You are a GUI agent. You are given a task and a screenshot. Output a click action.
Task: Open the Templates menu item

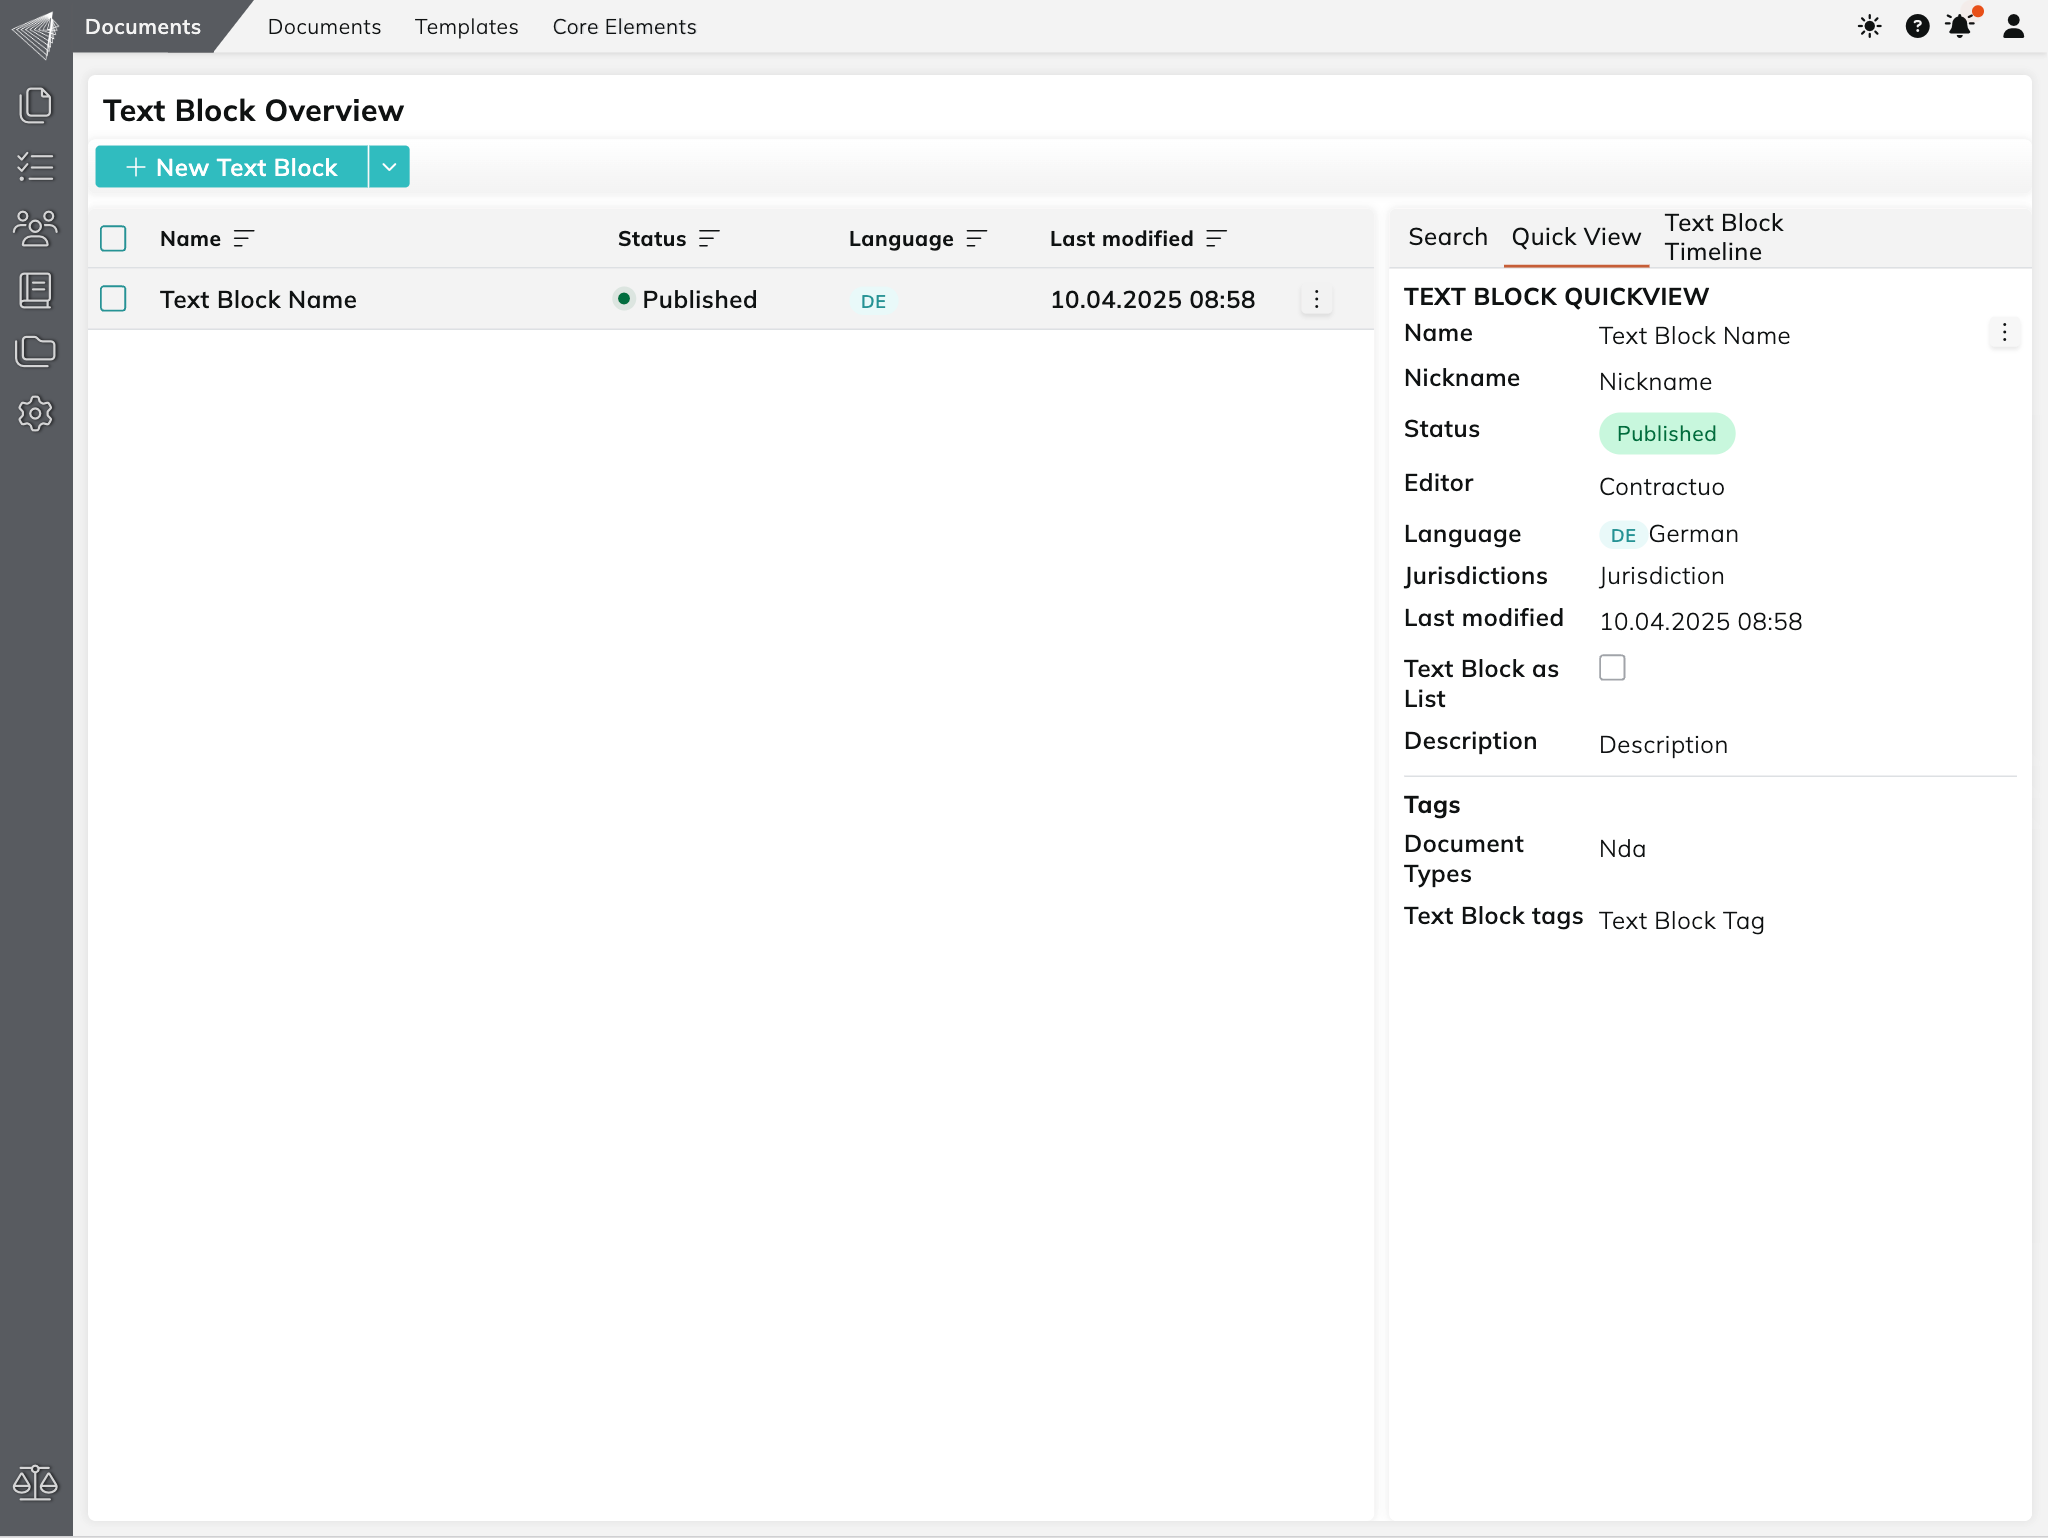(466, 27)
